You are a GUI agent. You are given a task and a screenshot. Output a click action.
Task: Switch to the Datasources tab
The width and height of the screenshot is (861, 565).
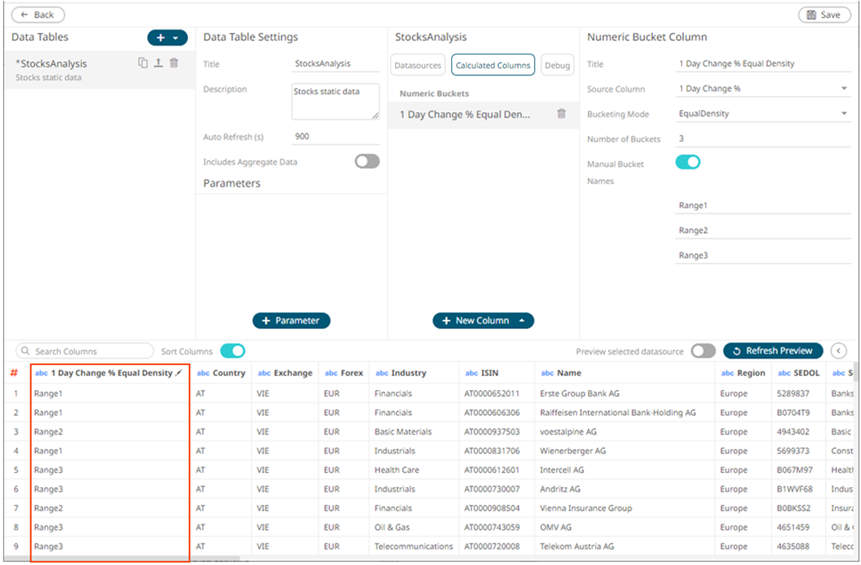tap(418, 65)
